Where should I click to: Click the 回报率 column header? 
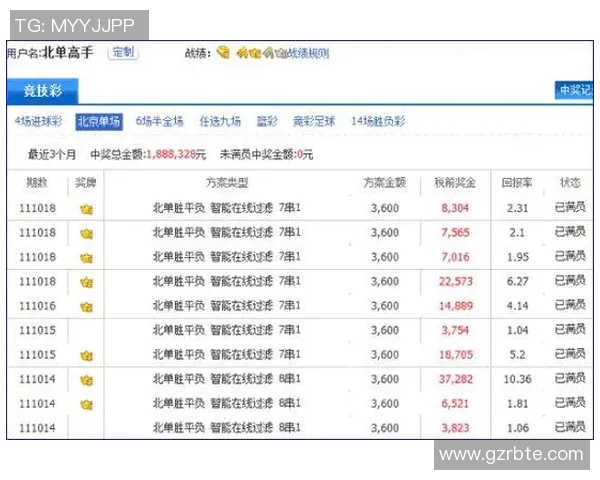click(x=517, y=183)
